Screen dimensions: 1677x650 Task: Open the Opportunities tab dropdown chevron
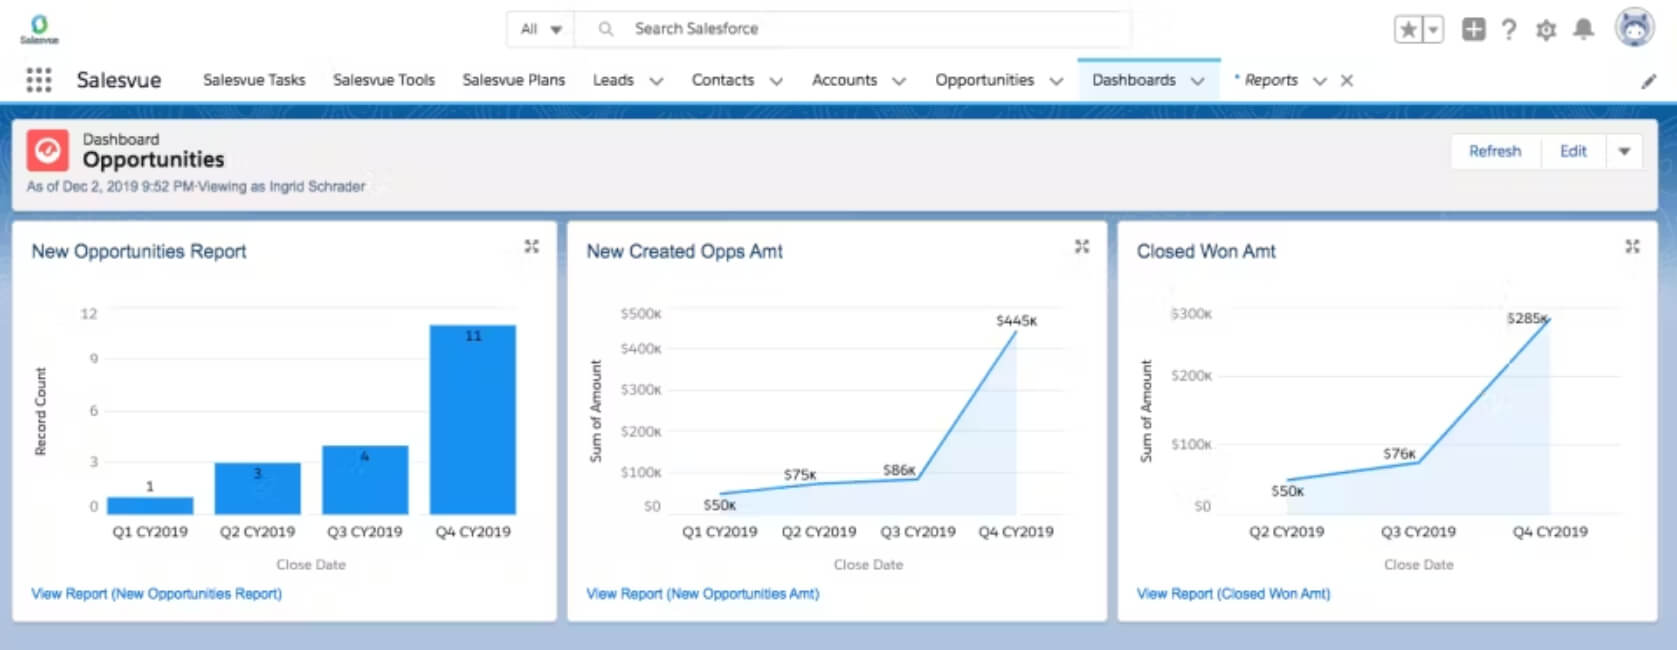pos(1056,81)
